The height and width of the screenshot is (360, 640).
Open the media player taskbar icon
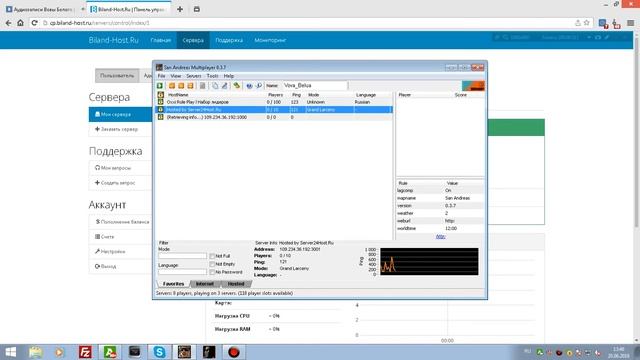(x=60, y=352)
